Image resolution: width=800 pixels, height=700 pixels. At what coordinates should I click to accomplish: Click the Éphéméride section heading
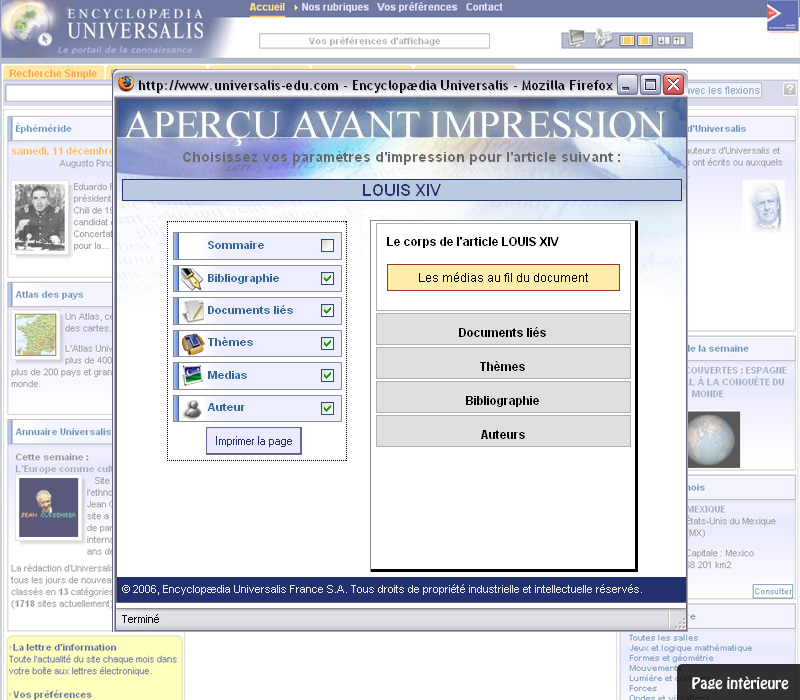point(43,129)
